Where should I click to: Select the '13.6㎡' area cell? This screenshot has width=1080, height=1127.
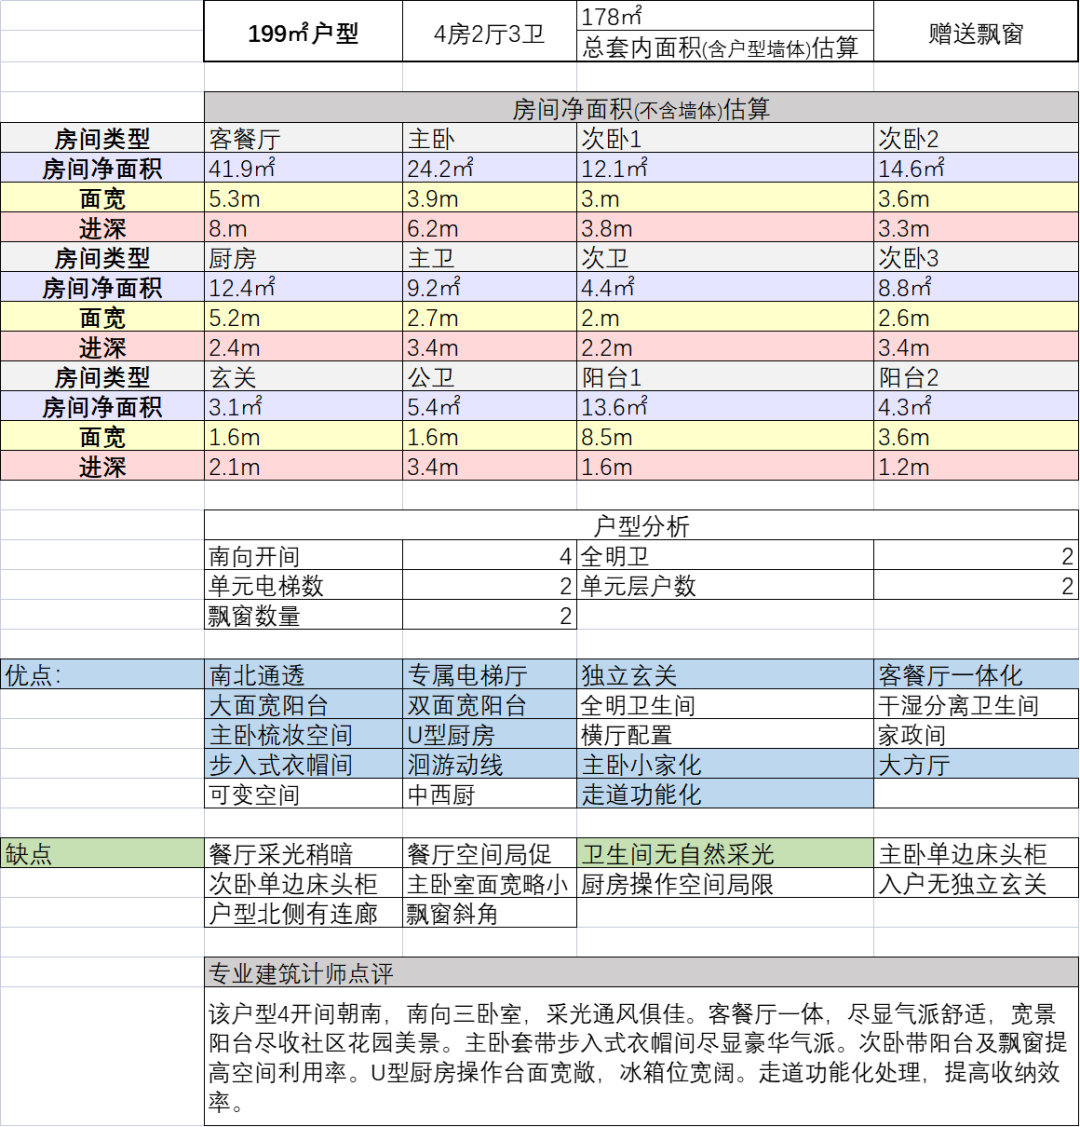click(x=725, y=407)
